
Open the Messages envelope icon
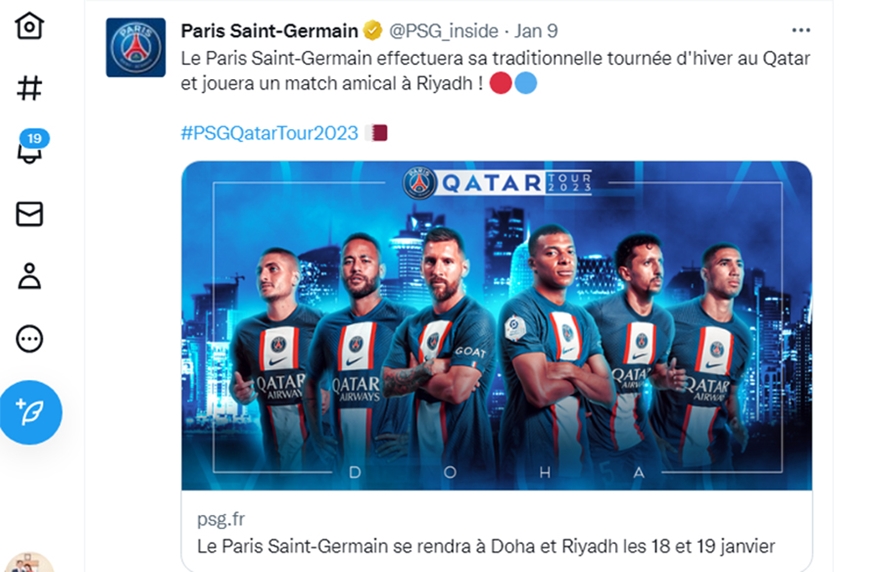tap(29, 214)
